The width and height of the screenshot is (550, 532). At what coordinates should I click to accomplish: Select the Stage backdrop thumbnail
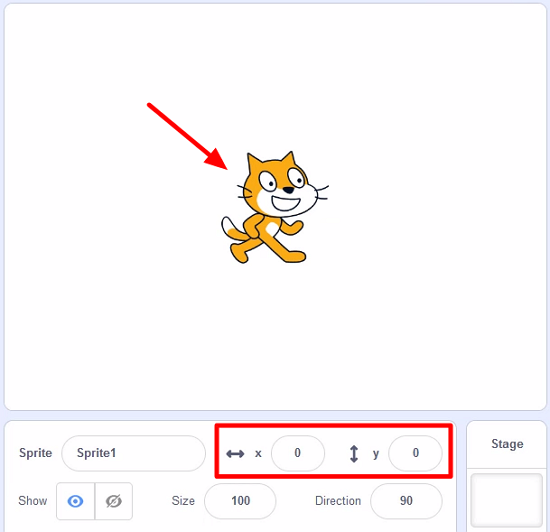[x=507, y=500]
